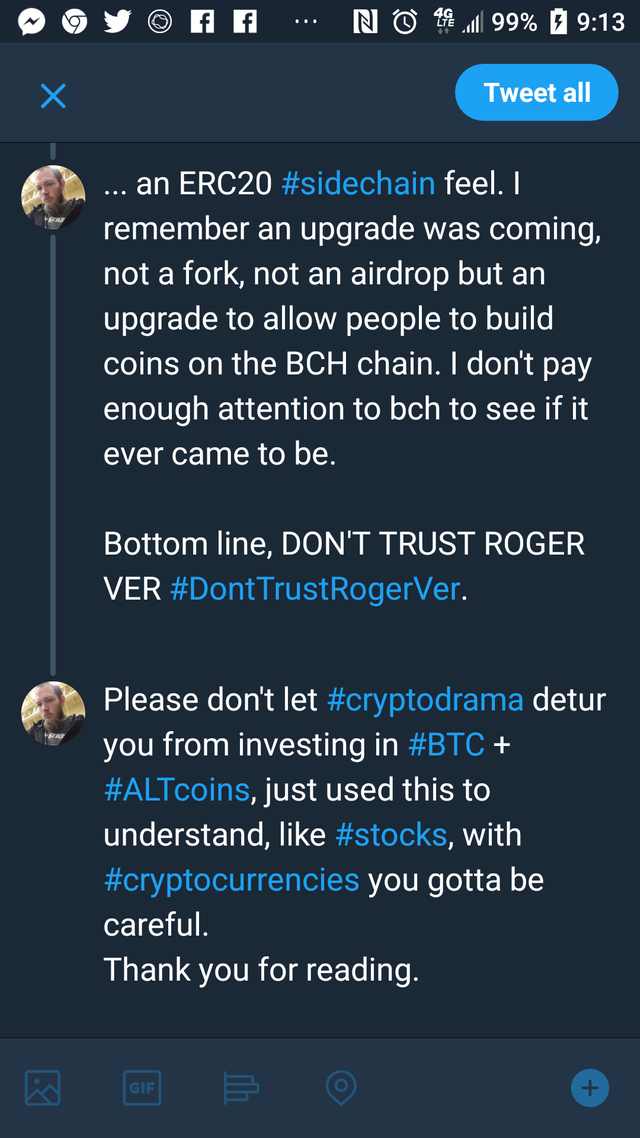Viewport: 640px width, 1138px height.
Task: Tap the Twitter notification icon in status bar
Action: (117, 22)
